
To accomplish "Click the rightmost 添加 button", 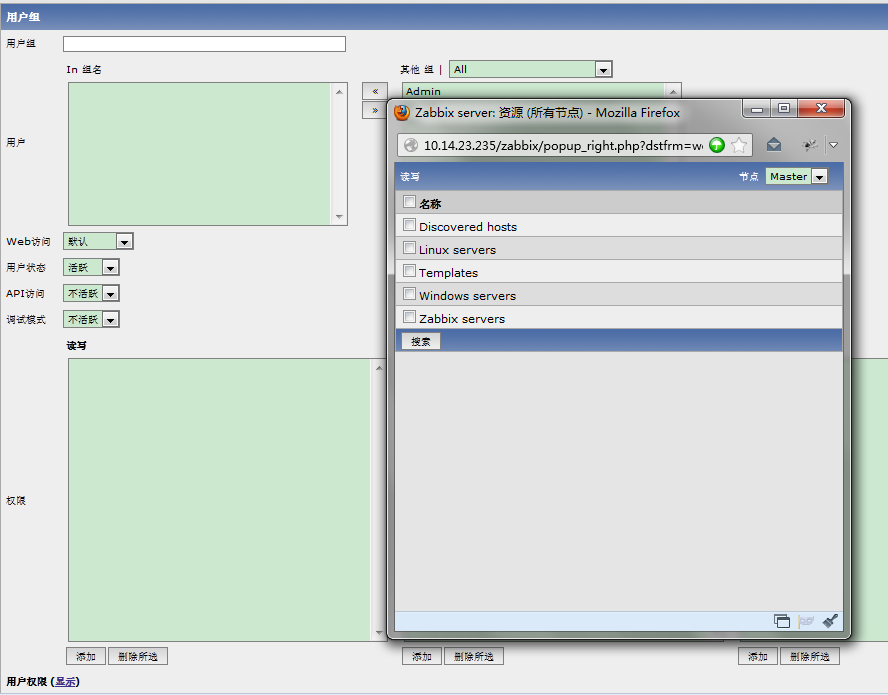I will pos(758,656).
